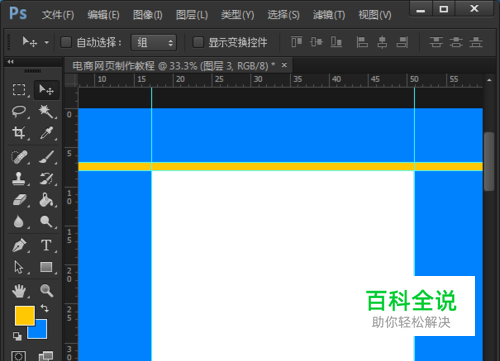Select the Path Selection tool
This screenshot has height=361, width=500.
[19, 267]
